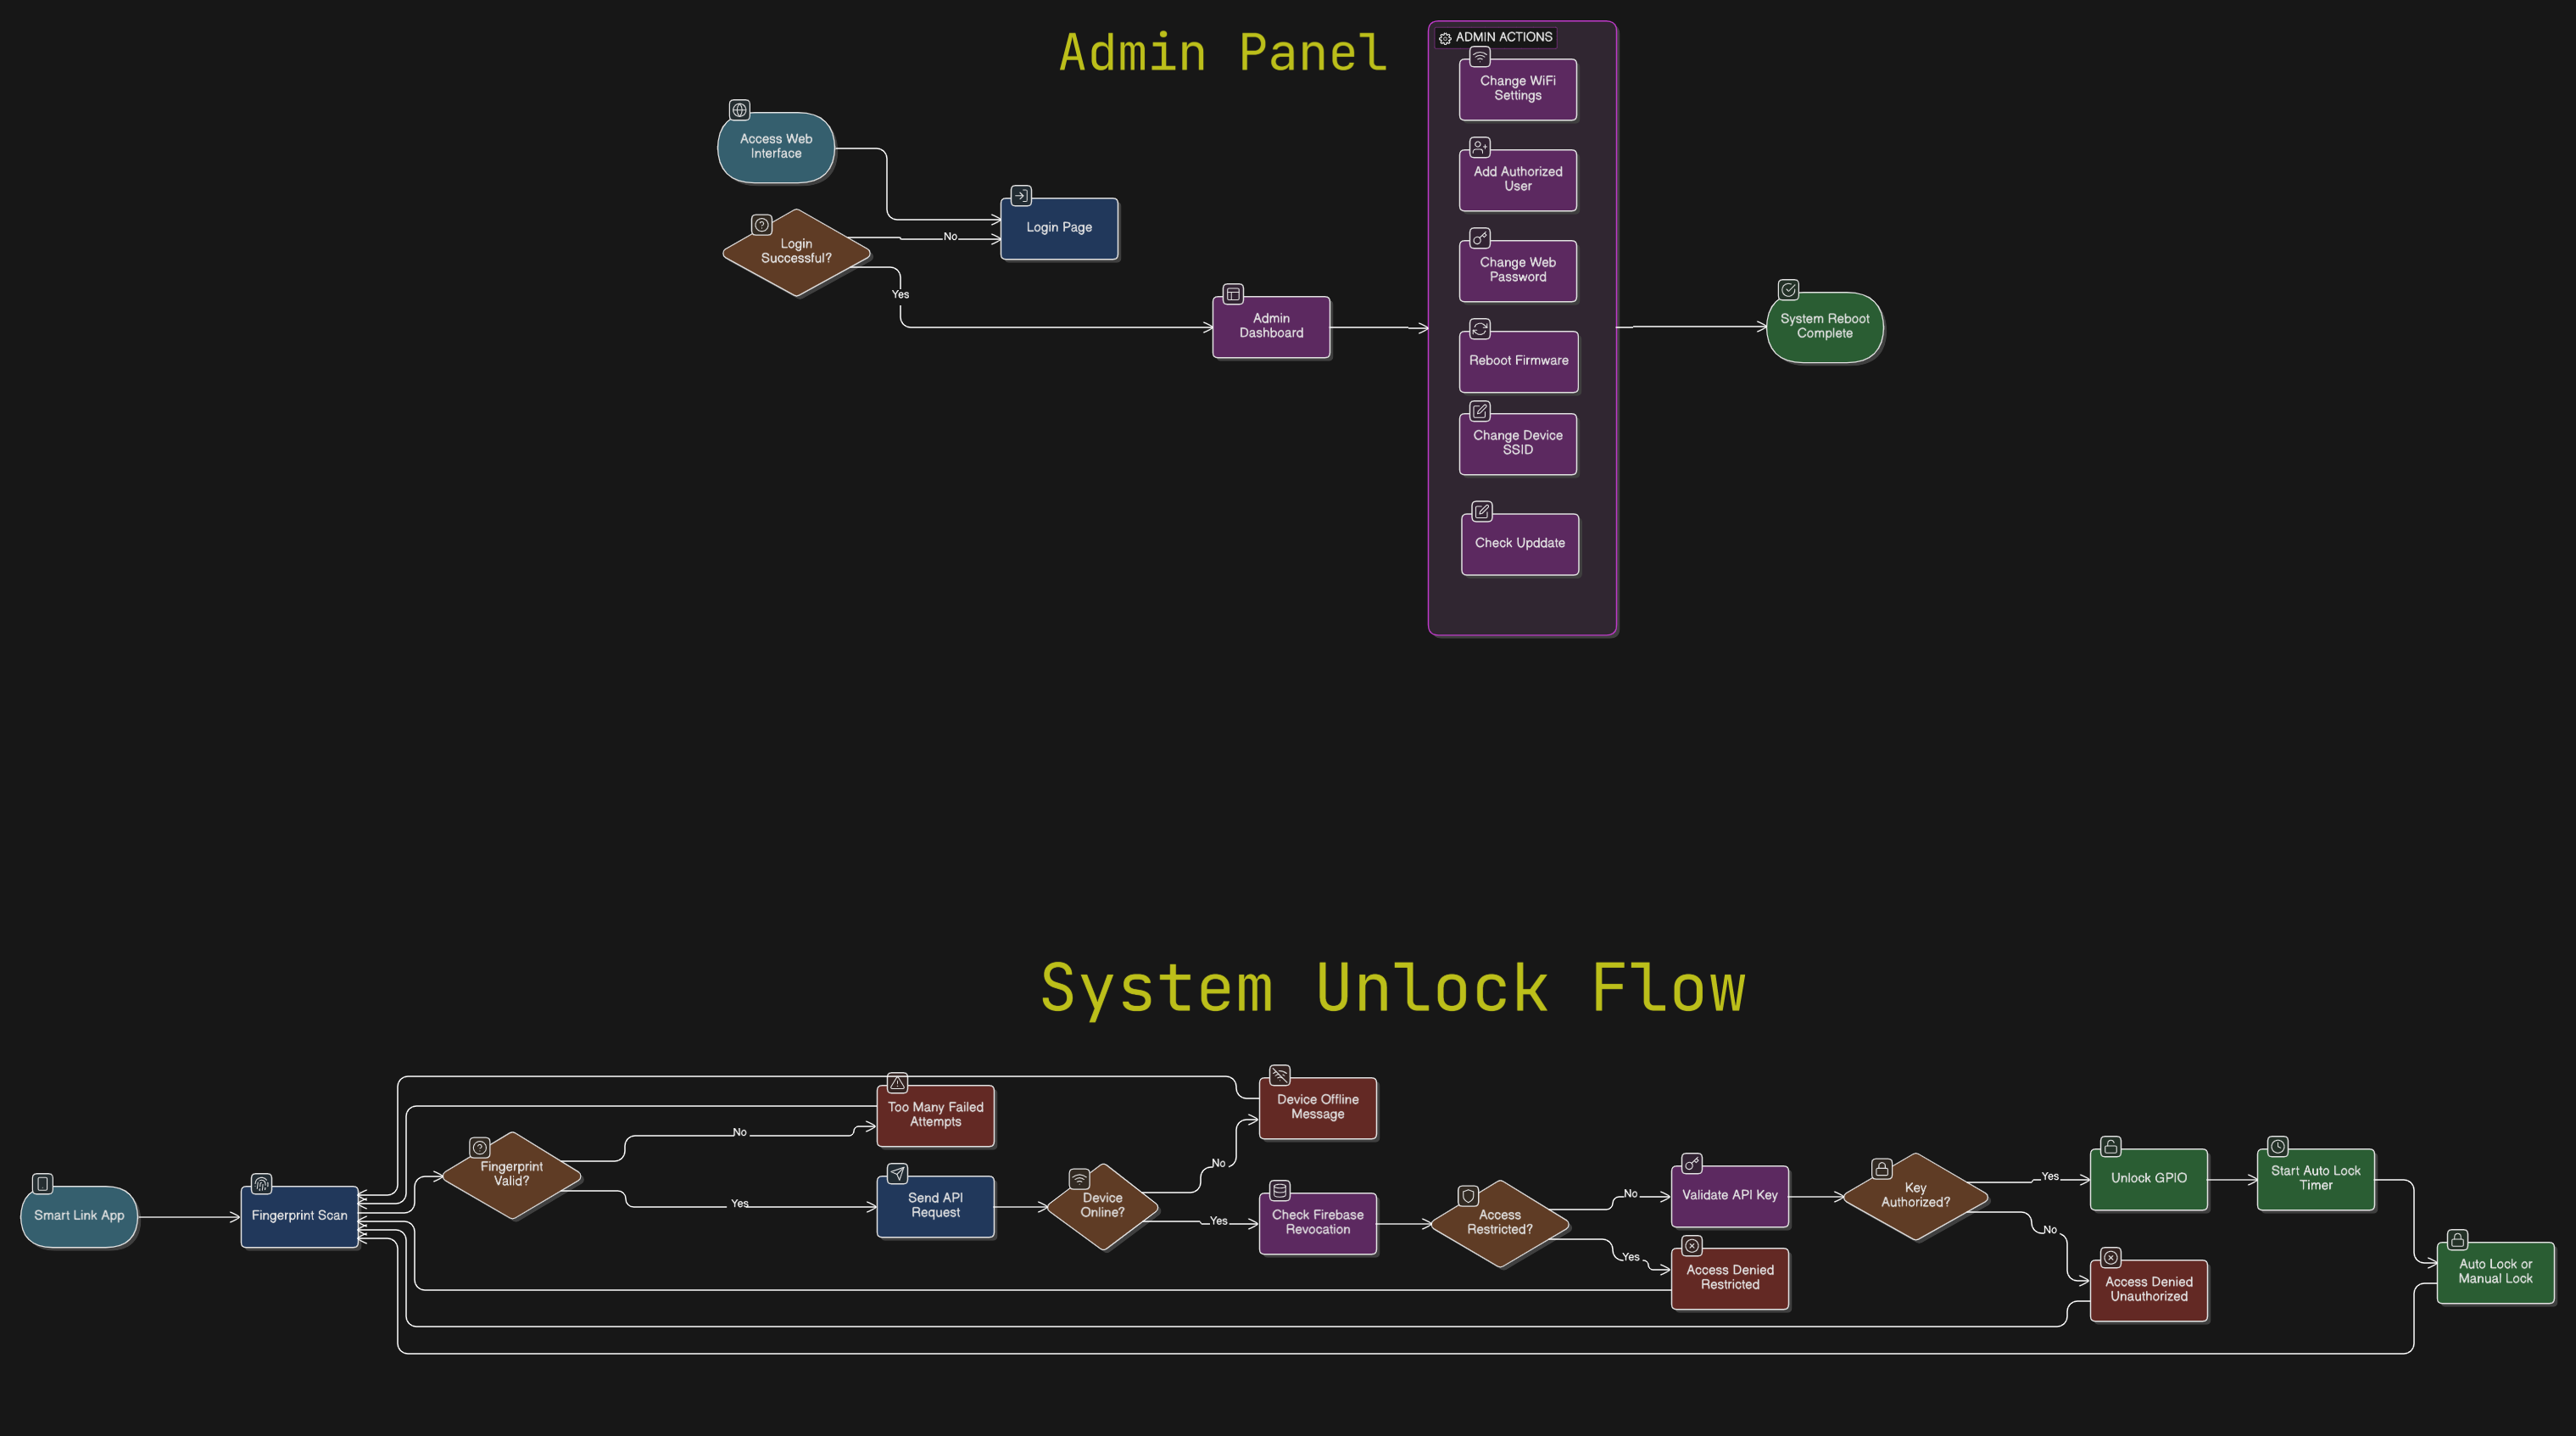Click the edit icon above Check Upddate

(x=1482, y=512)
